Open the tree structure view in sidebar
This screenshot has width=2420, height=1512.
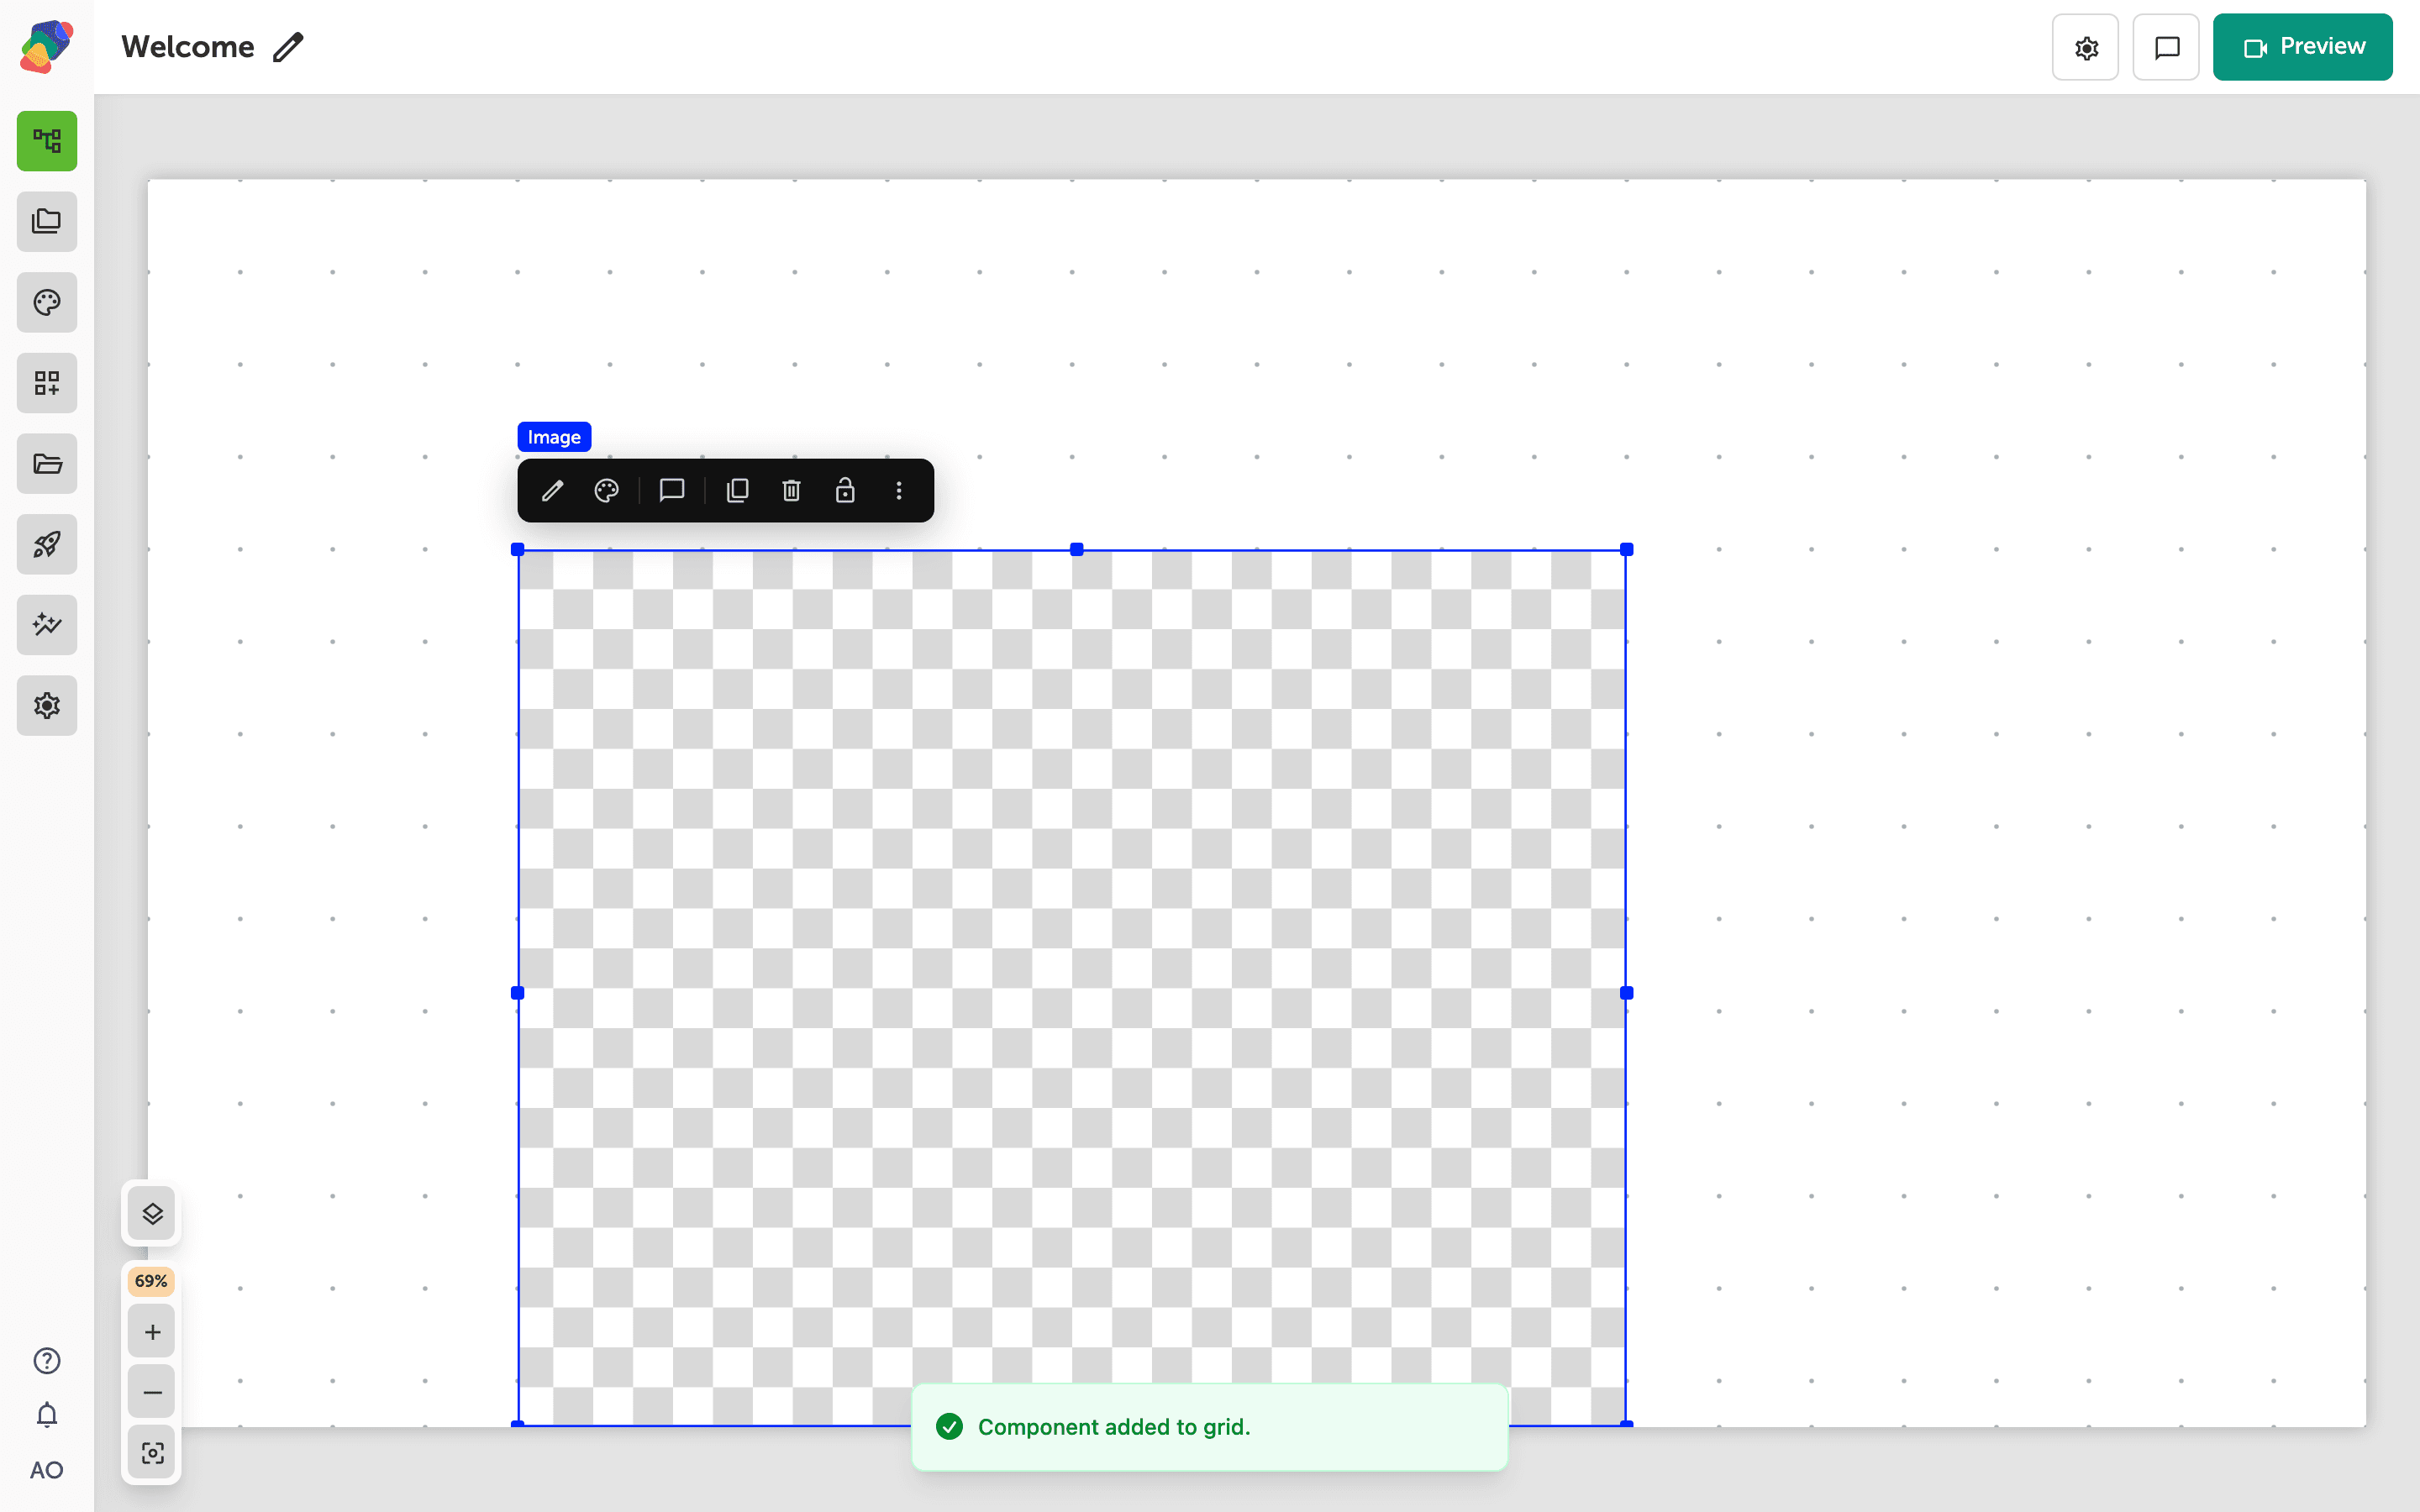pyautogui.click(x=47, y=141)
